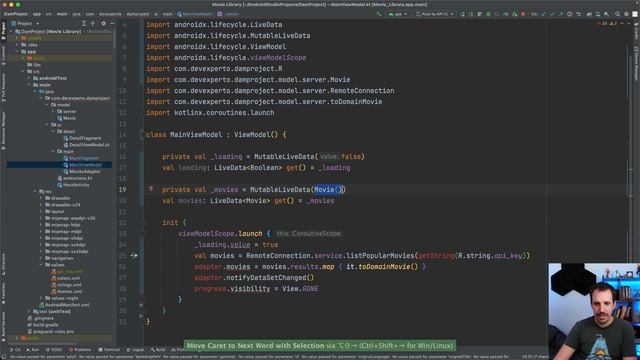640x360 pixels.
Task: Collapse the detail package
Action: (53, 131)
